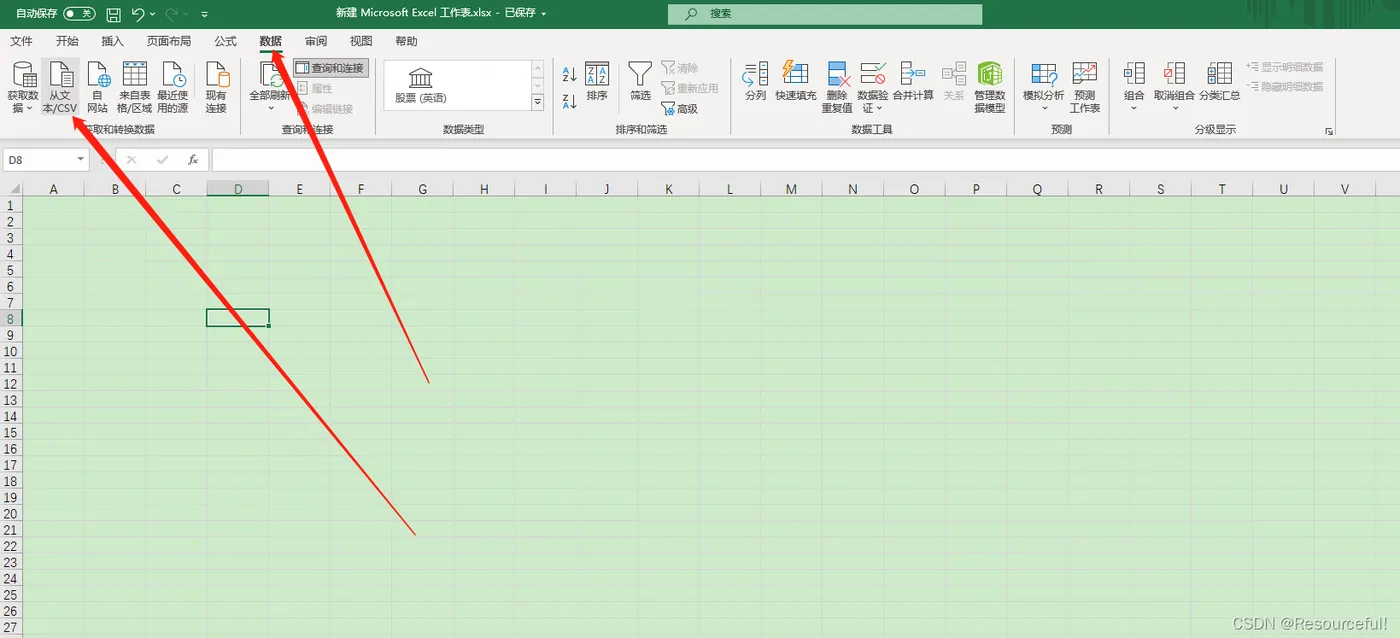This screenshot has height=638, width=1400.
Task: Select row header 3
Action: [11, 237]
